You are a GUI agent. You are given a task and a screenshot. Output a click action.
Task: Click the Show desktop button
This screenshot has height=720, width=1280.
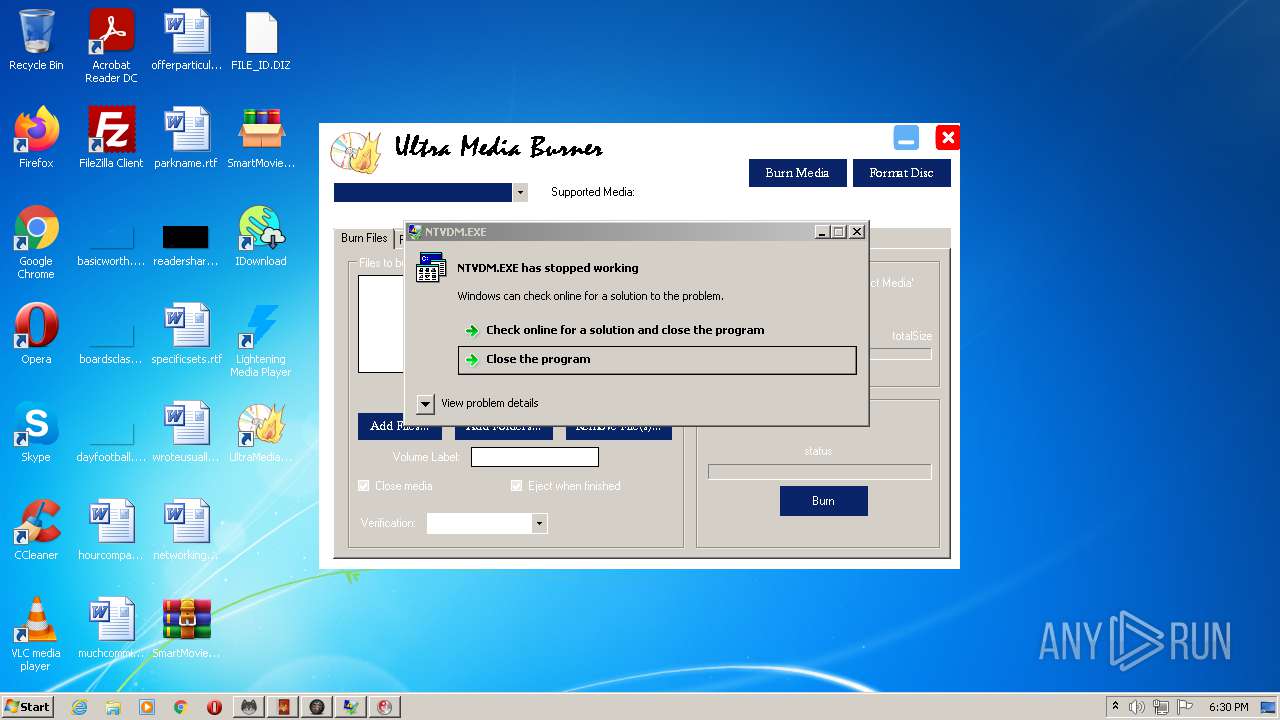pyautogui.click(x=1270, y=707)
